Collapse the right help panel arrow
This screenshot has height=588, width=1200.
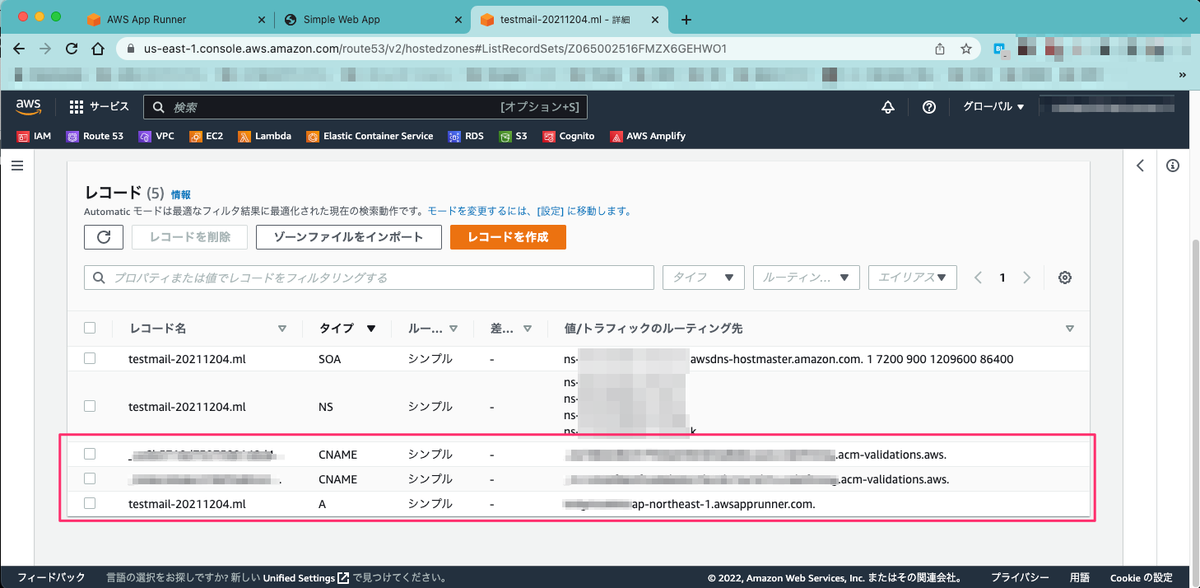(1140, 166)
